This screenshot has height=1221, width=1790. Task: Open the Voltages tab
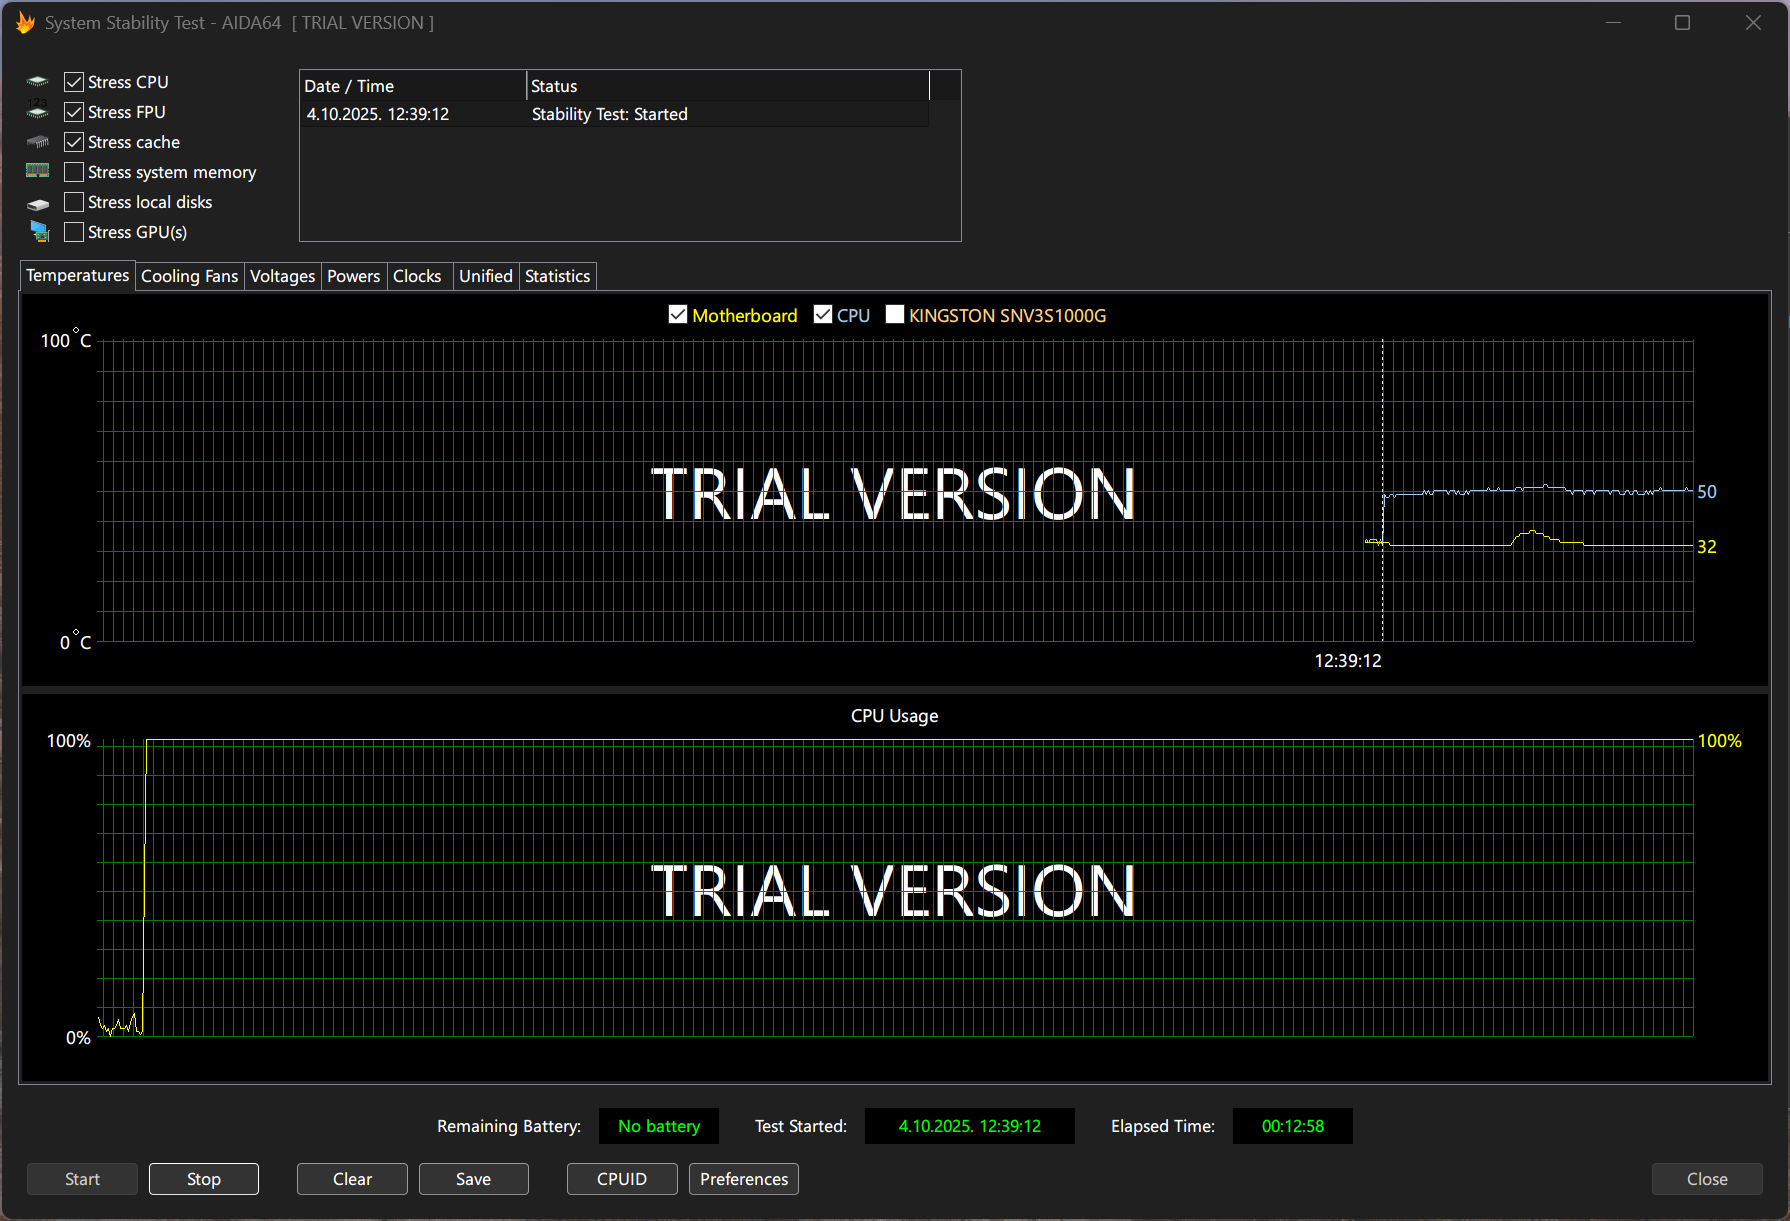pos(282,276)
